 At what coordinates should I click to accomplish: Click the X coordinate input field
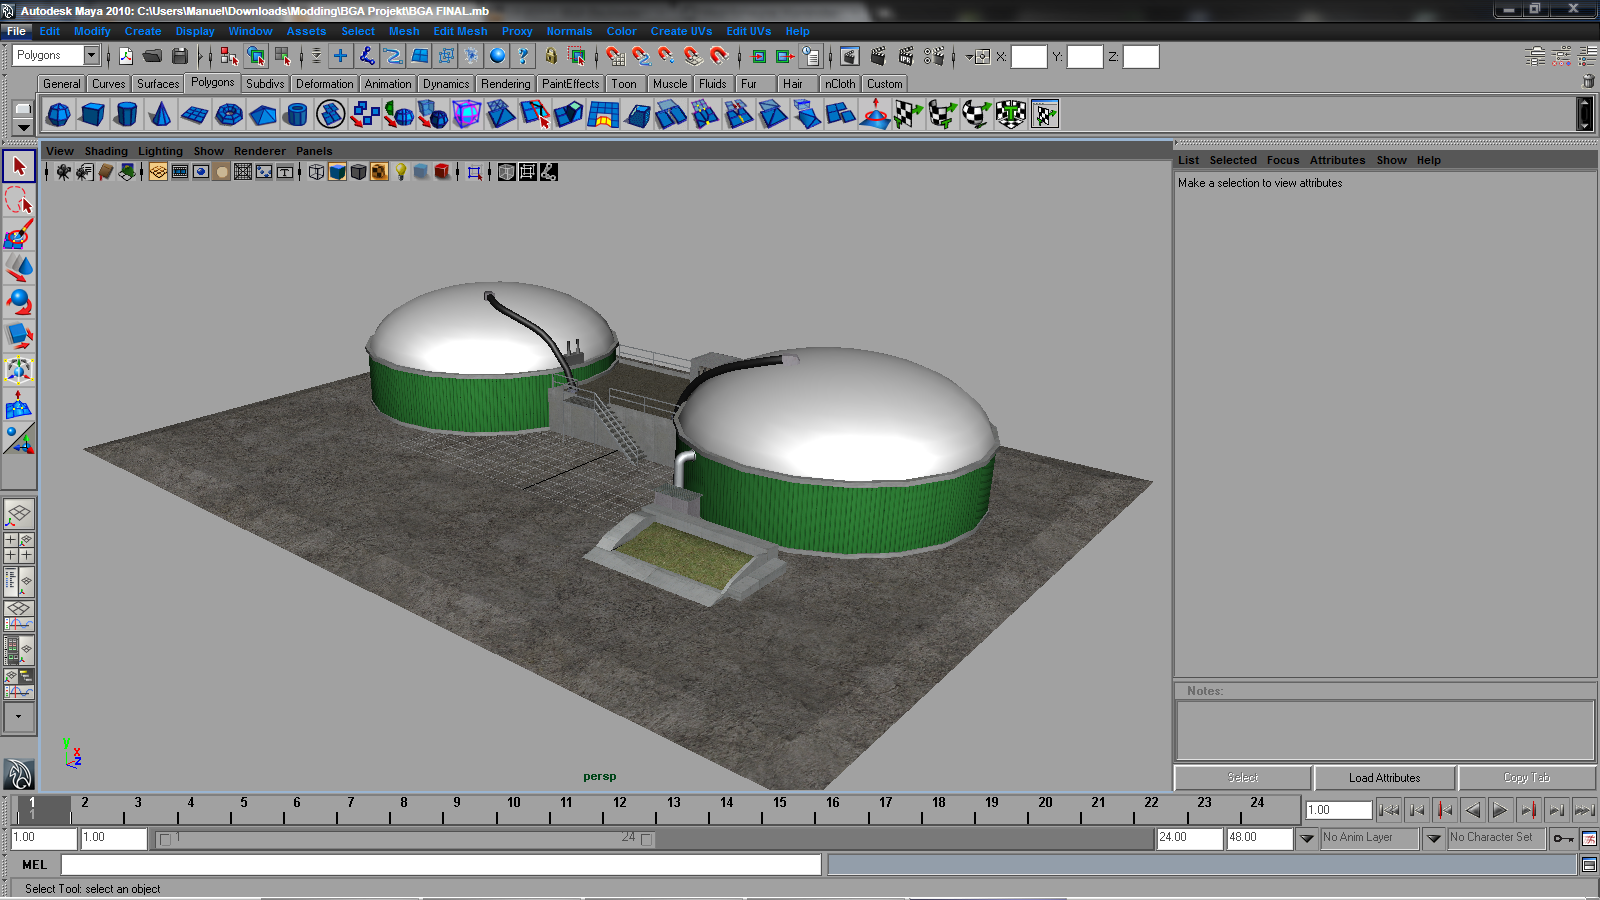coord(1029,57)
